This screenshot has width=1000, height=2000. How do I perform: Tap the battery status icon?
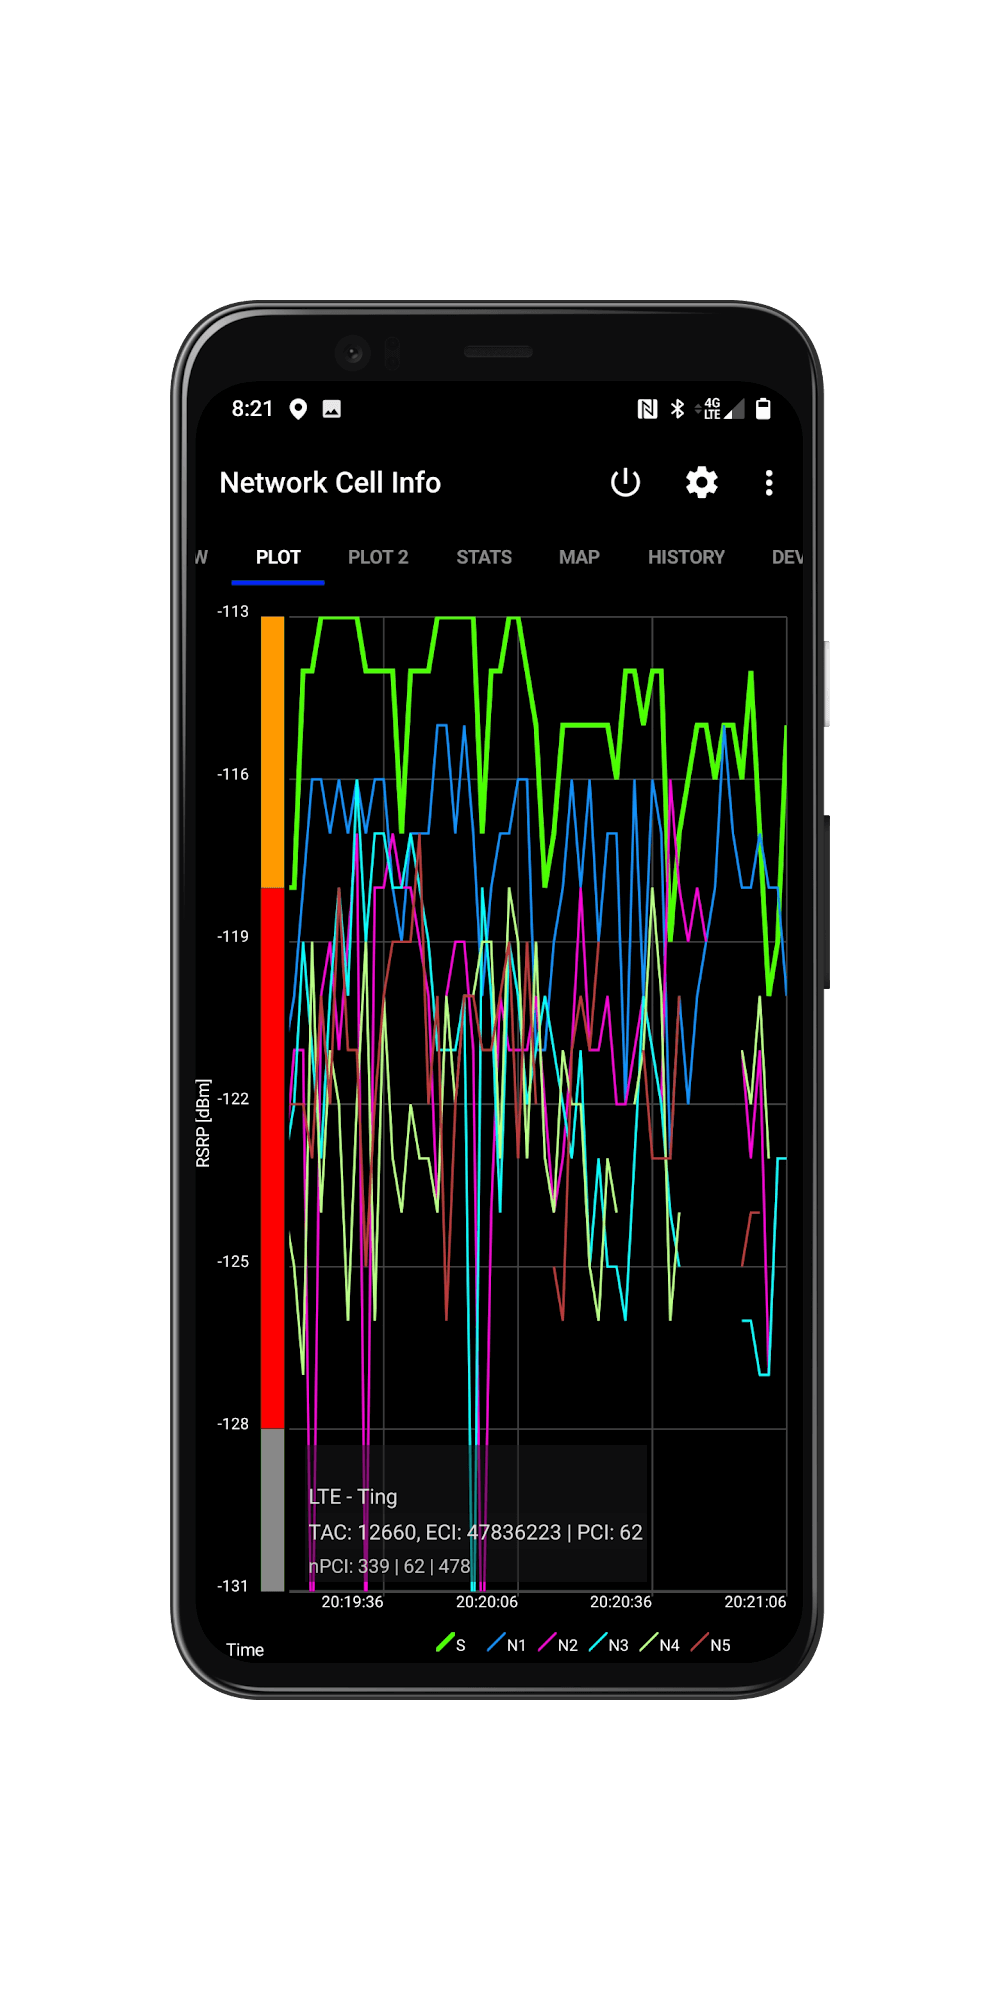pos(763,409)
